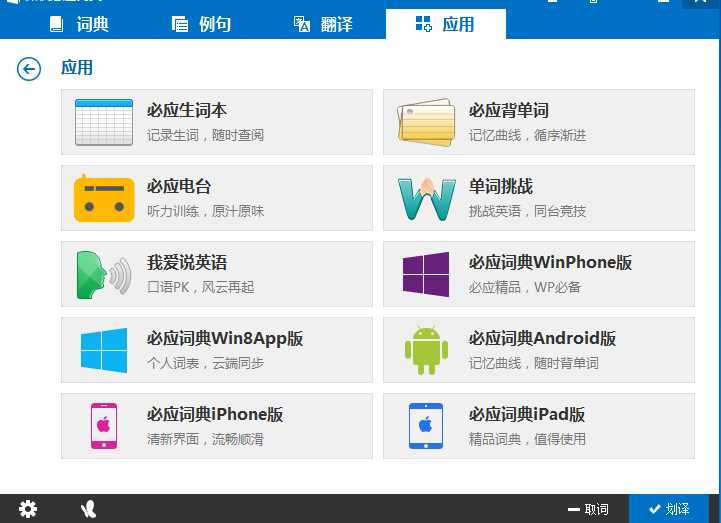Click the 记忆曲线，随时背单词 description

pyautogui.click(x=534, y=363)
